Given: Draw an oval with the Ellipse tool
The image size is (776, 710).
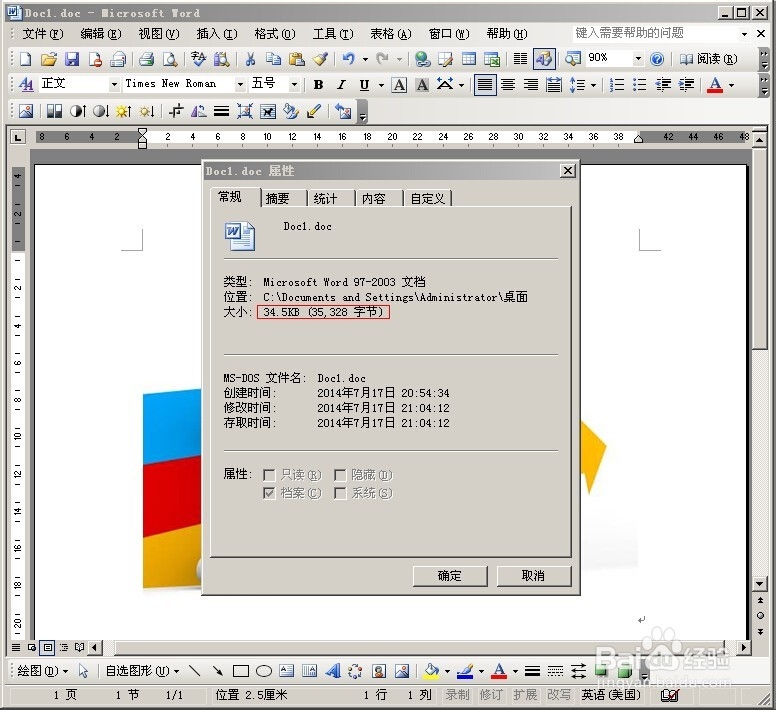Looking at the screenshot, I should [x=264, y=671].
